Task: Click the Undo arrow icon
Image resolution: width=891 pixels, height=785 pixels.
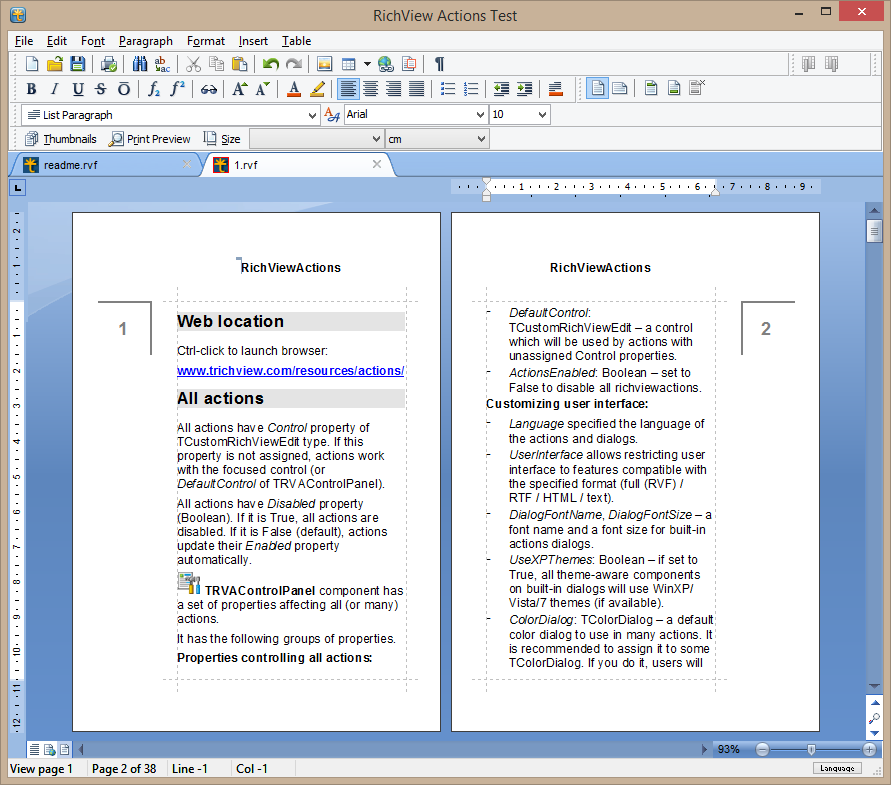Action: point(270,64)
